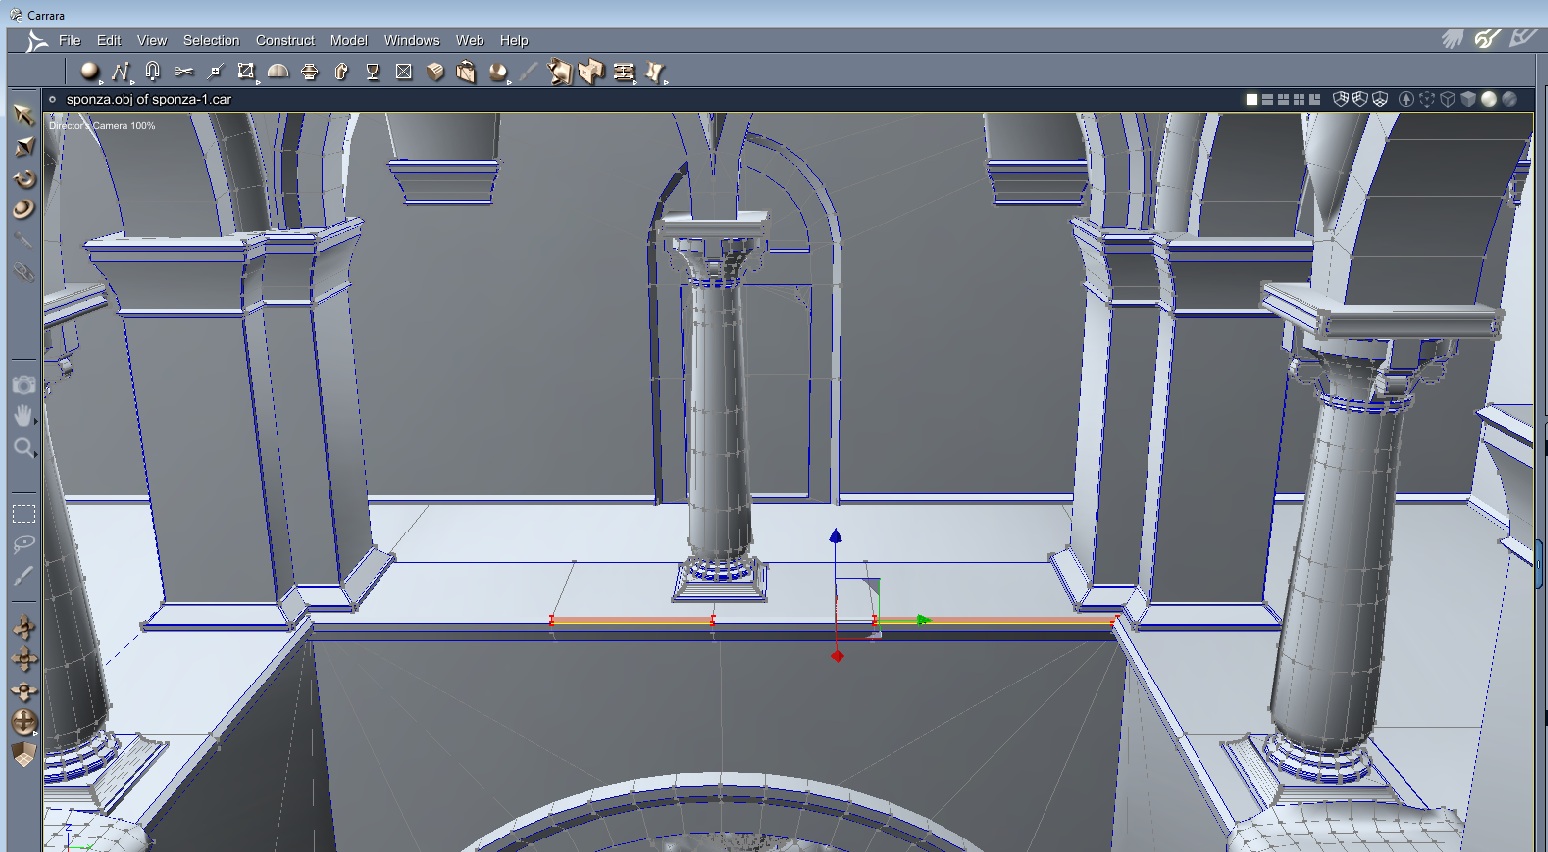
Task: Click the working box plane icon
Action: (x=24, y=755)
